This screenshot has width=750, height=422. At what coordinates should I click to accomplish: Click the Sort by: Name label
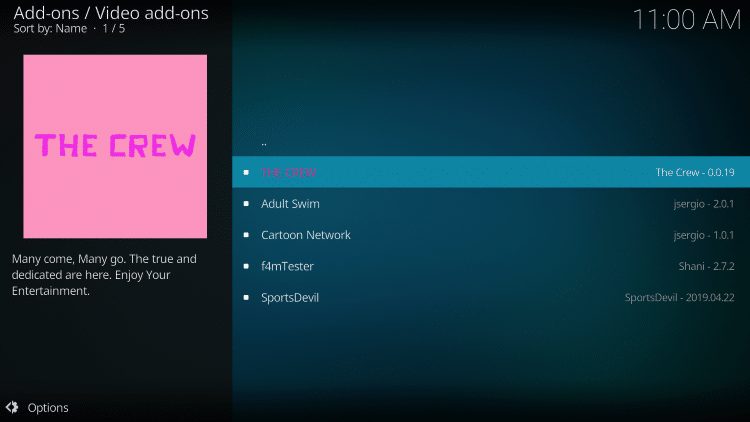tap(50, 29)
